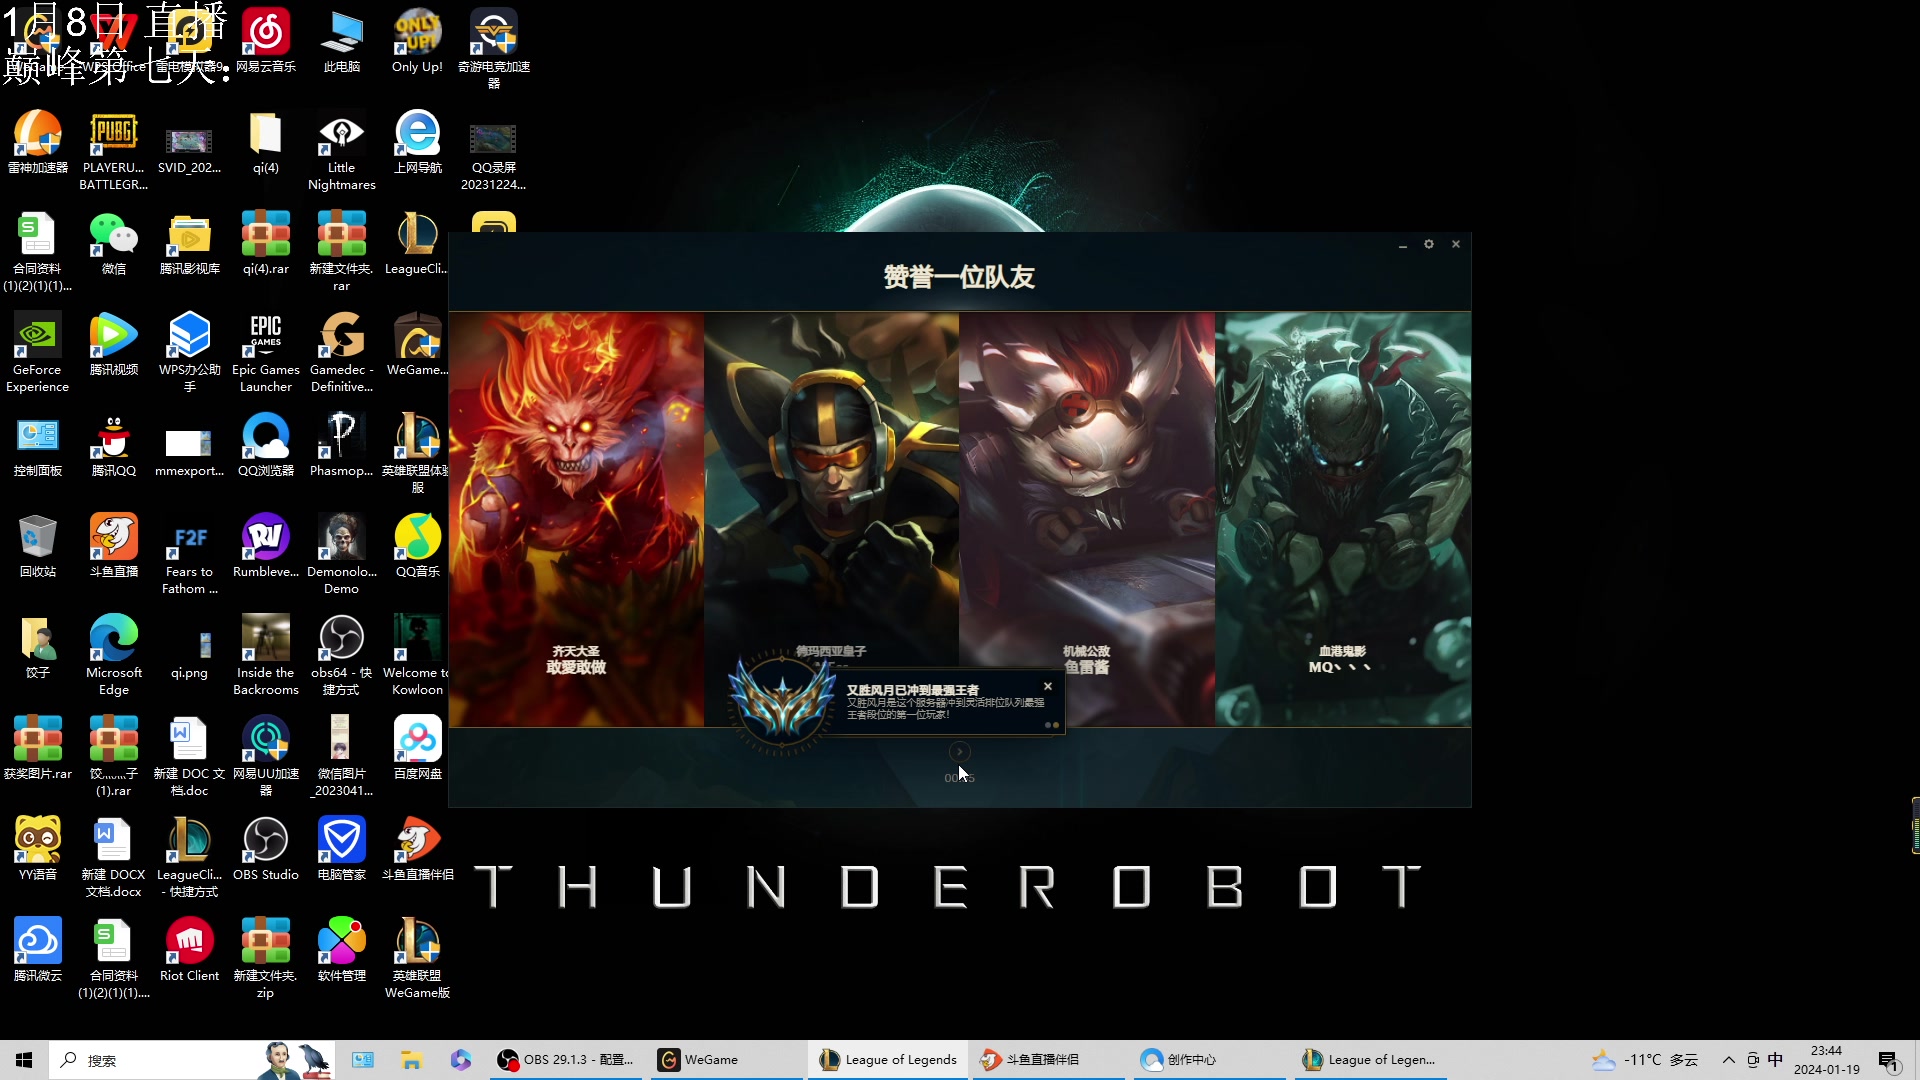Image resolution: width=1920 pixels, height=1080 pixels.
Task: Open 此电脑 desktop icon
Action: [x=342, y=42]
